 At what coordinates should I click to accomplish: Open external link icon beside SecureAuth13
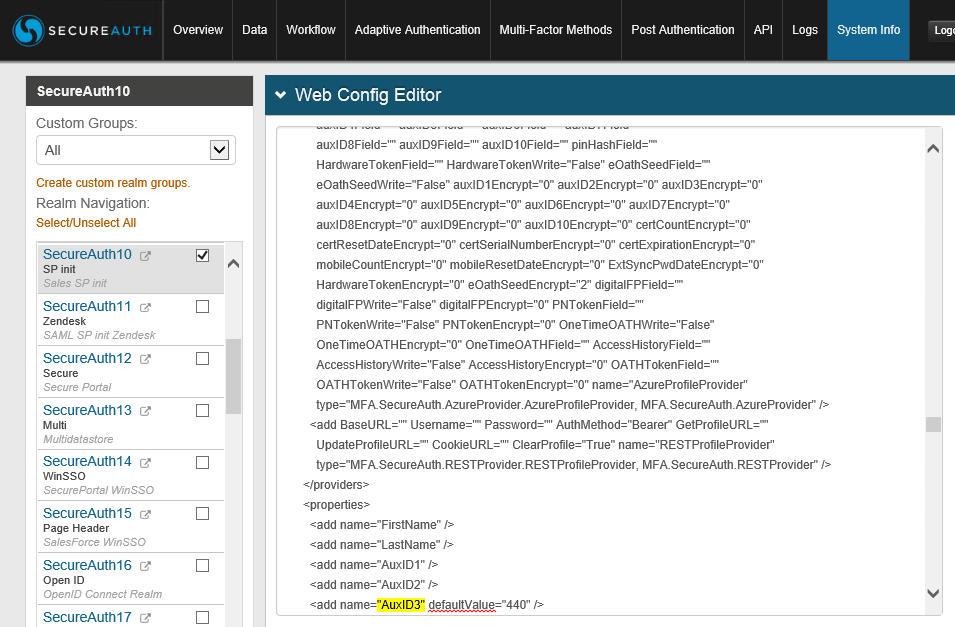coord(146,411)
